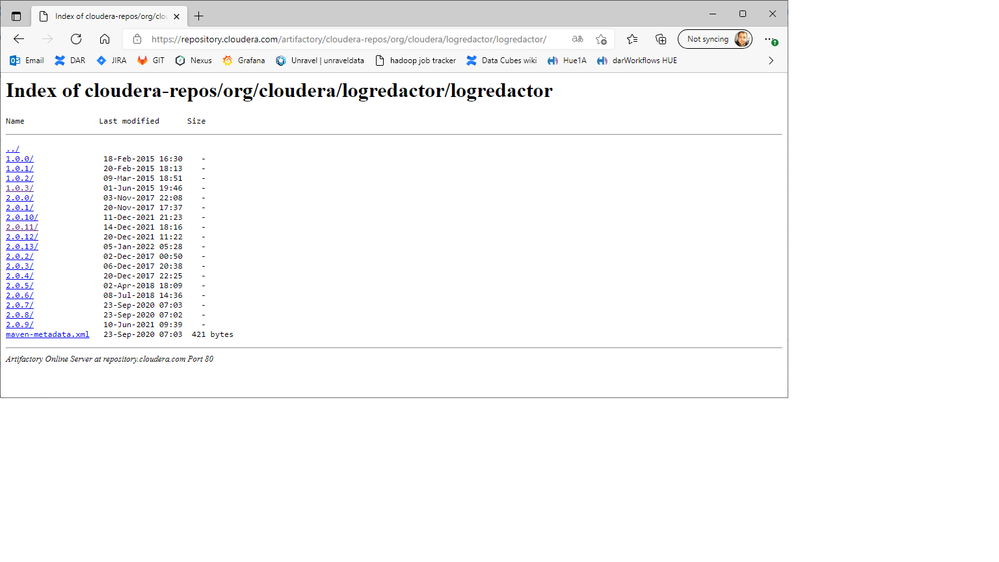Open the 2.0.13/ folder link
Screen dimensions: 999x562
(x=22, y=247)
